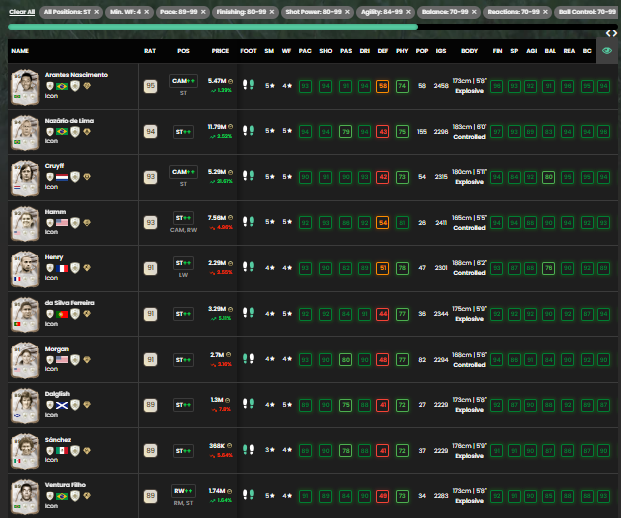
Task: Sort by POP column header
Action: click(422, 51)
